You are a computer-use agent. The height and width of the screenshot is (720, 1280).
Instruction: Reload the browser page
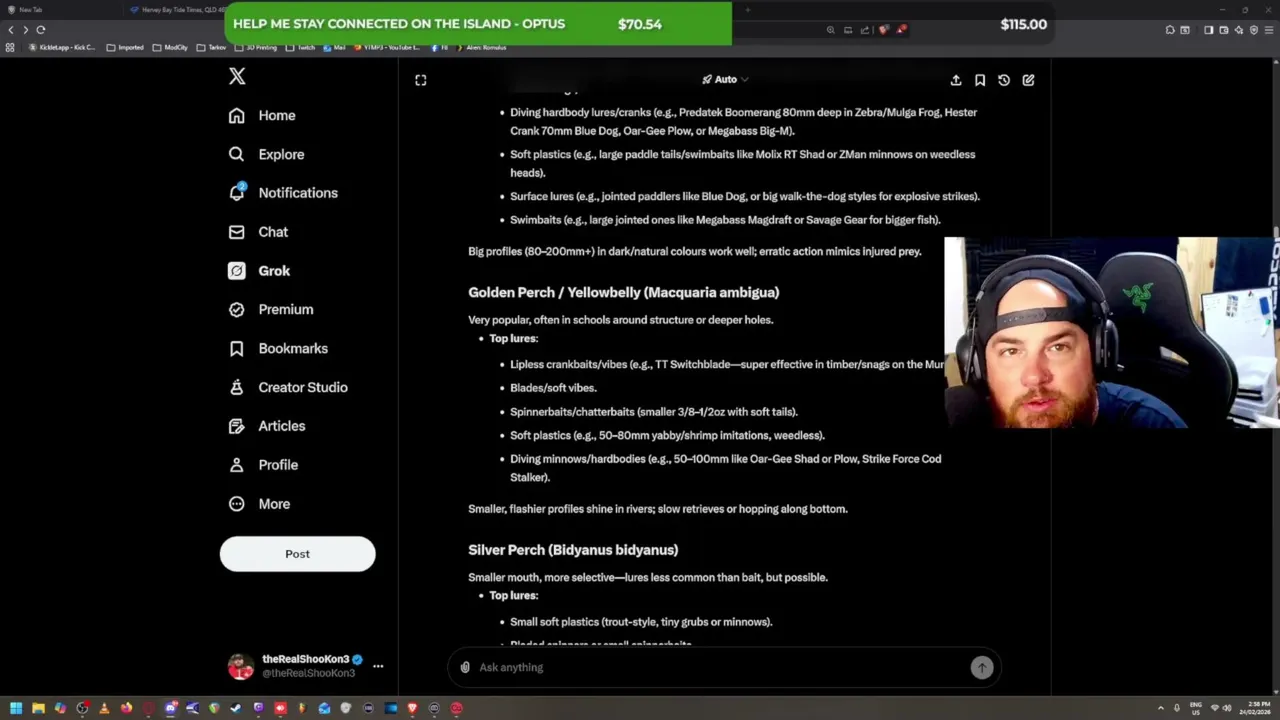(41, 30)
